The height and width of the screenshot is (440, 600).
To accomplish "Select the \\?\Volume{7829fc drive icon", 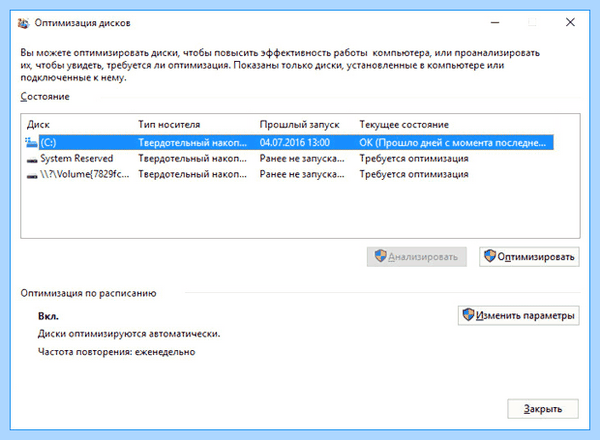I will (x=32, y=175).
